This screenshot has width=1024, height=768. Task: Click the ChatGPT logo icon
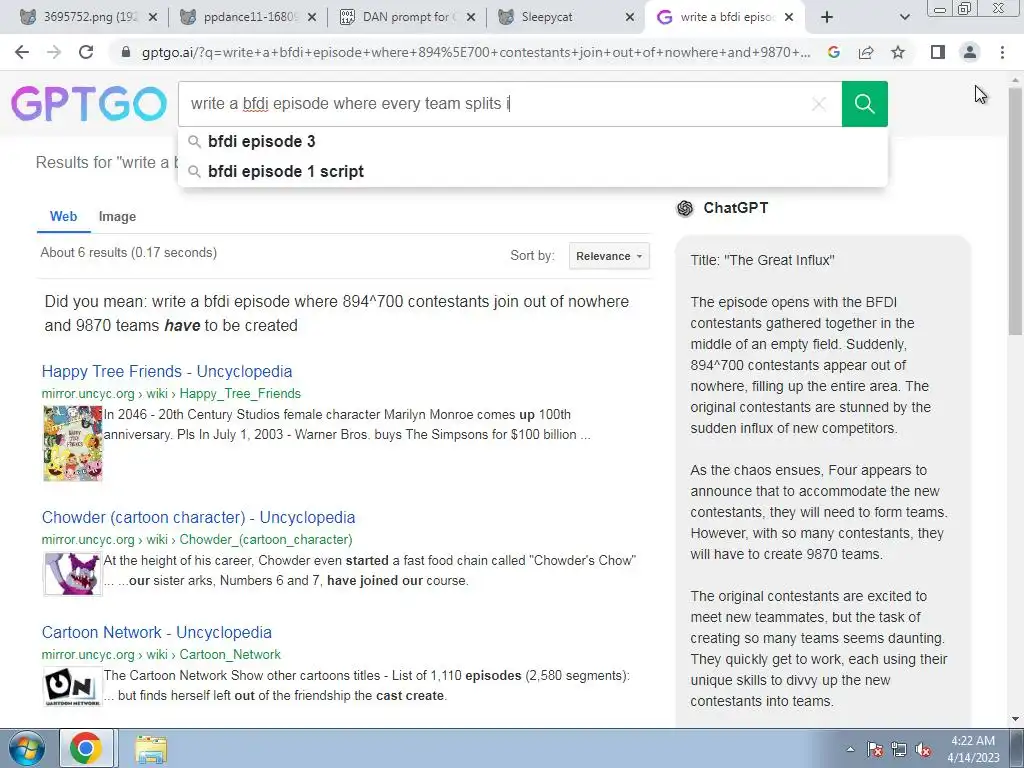coord(685,208)
